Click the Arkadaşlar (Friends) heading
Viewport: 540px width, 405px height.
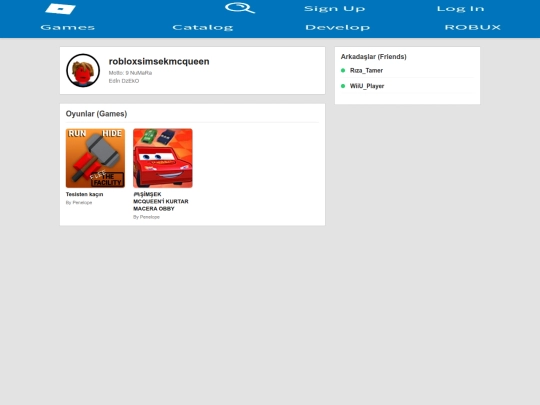(x=374, y=56)
